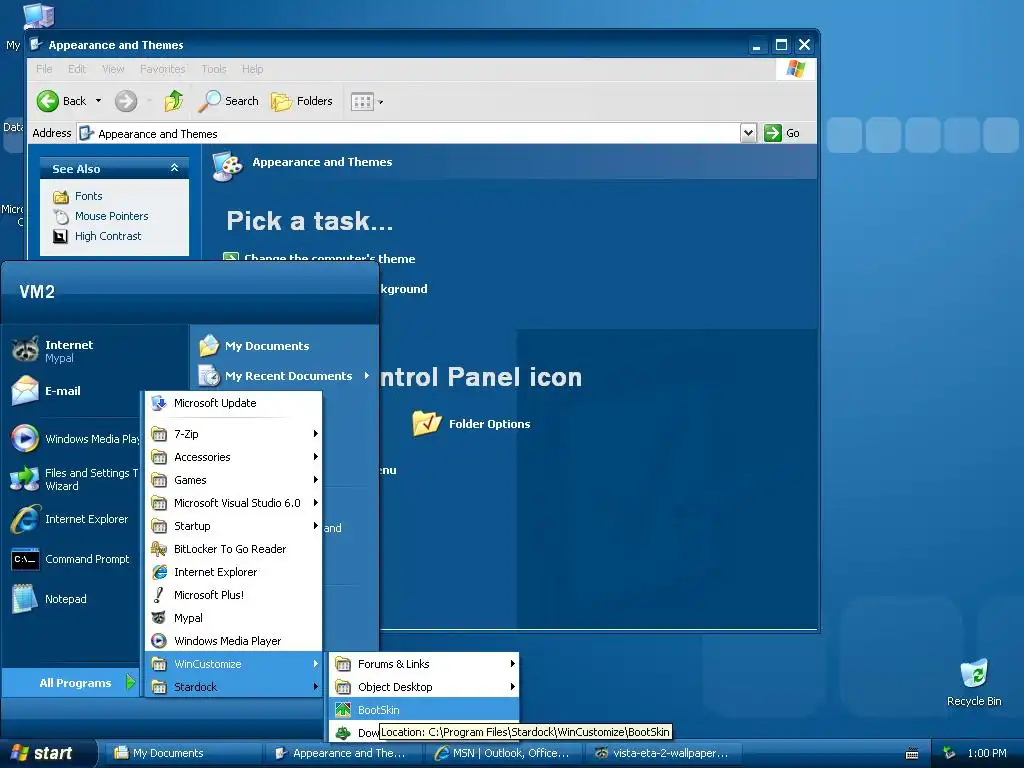Expand the Games program folder
Screen dimensions: 1024x768
coord(234,480)
